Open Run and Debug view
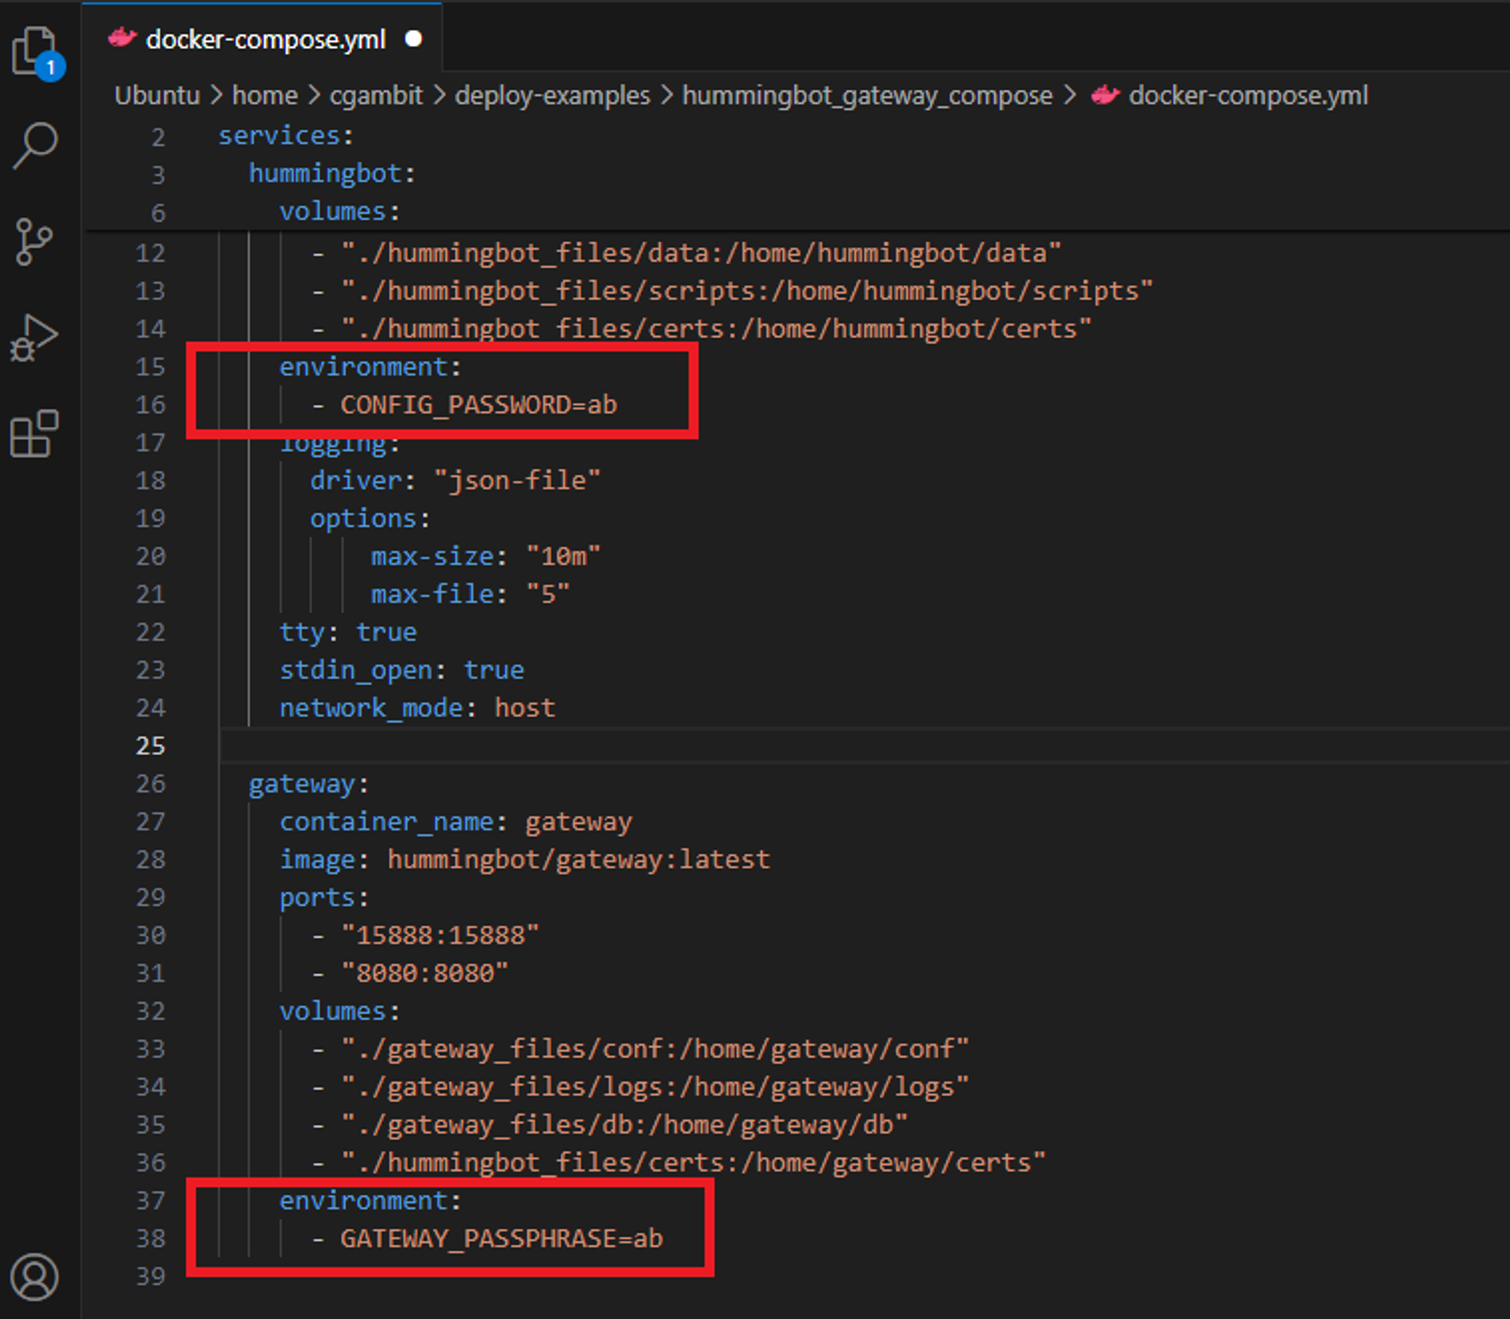The height and width of the screenshot is (1319, 1510). 36,337
